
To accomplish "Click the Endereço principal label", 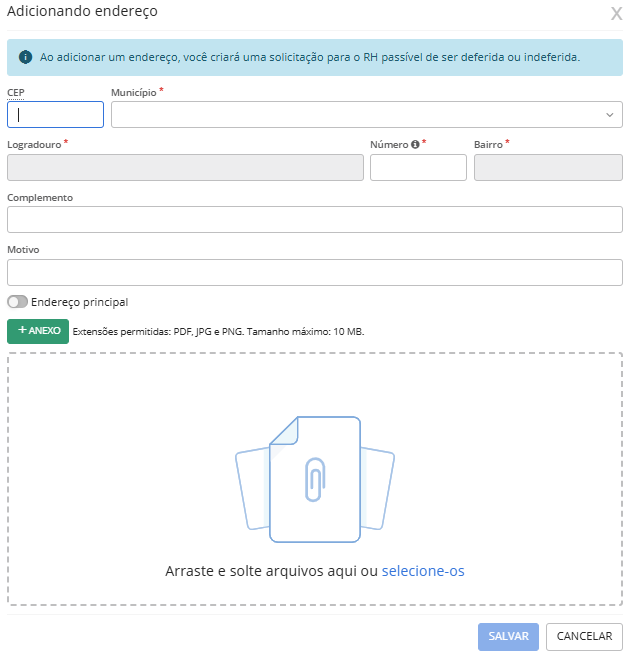I will click(x=79, y=302).
